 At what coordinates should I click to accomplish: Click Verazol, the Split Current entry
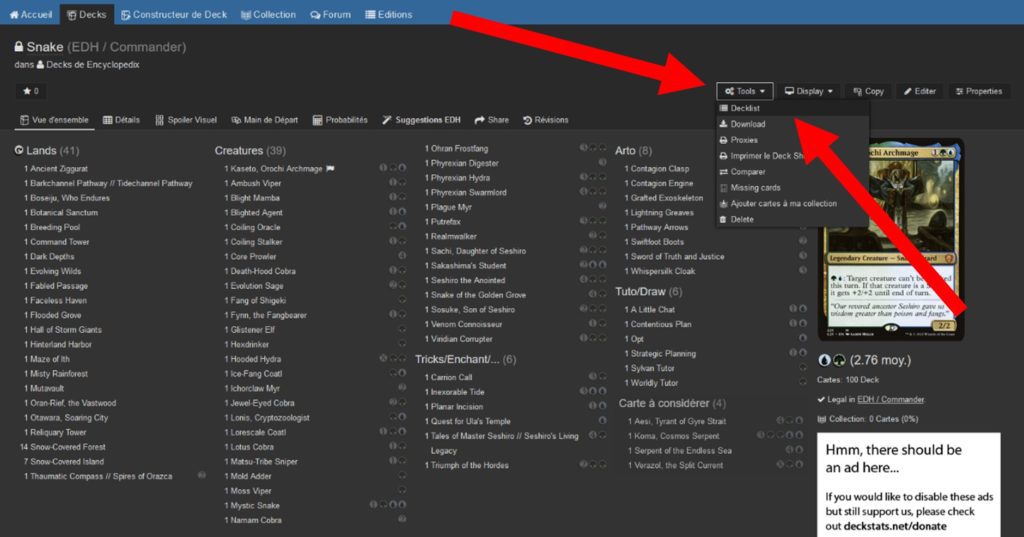(x=679, y=465)
